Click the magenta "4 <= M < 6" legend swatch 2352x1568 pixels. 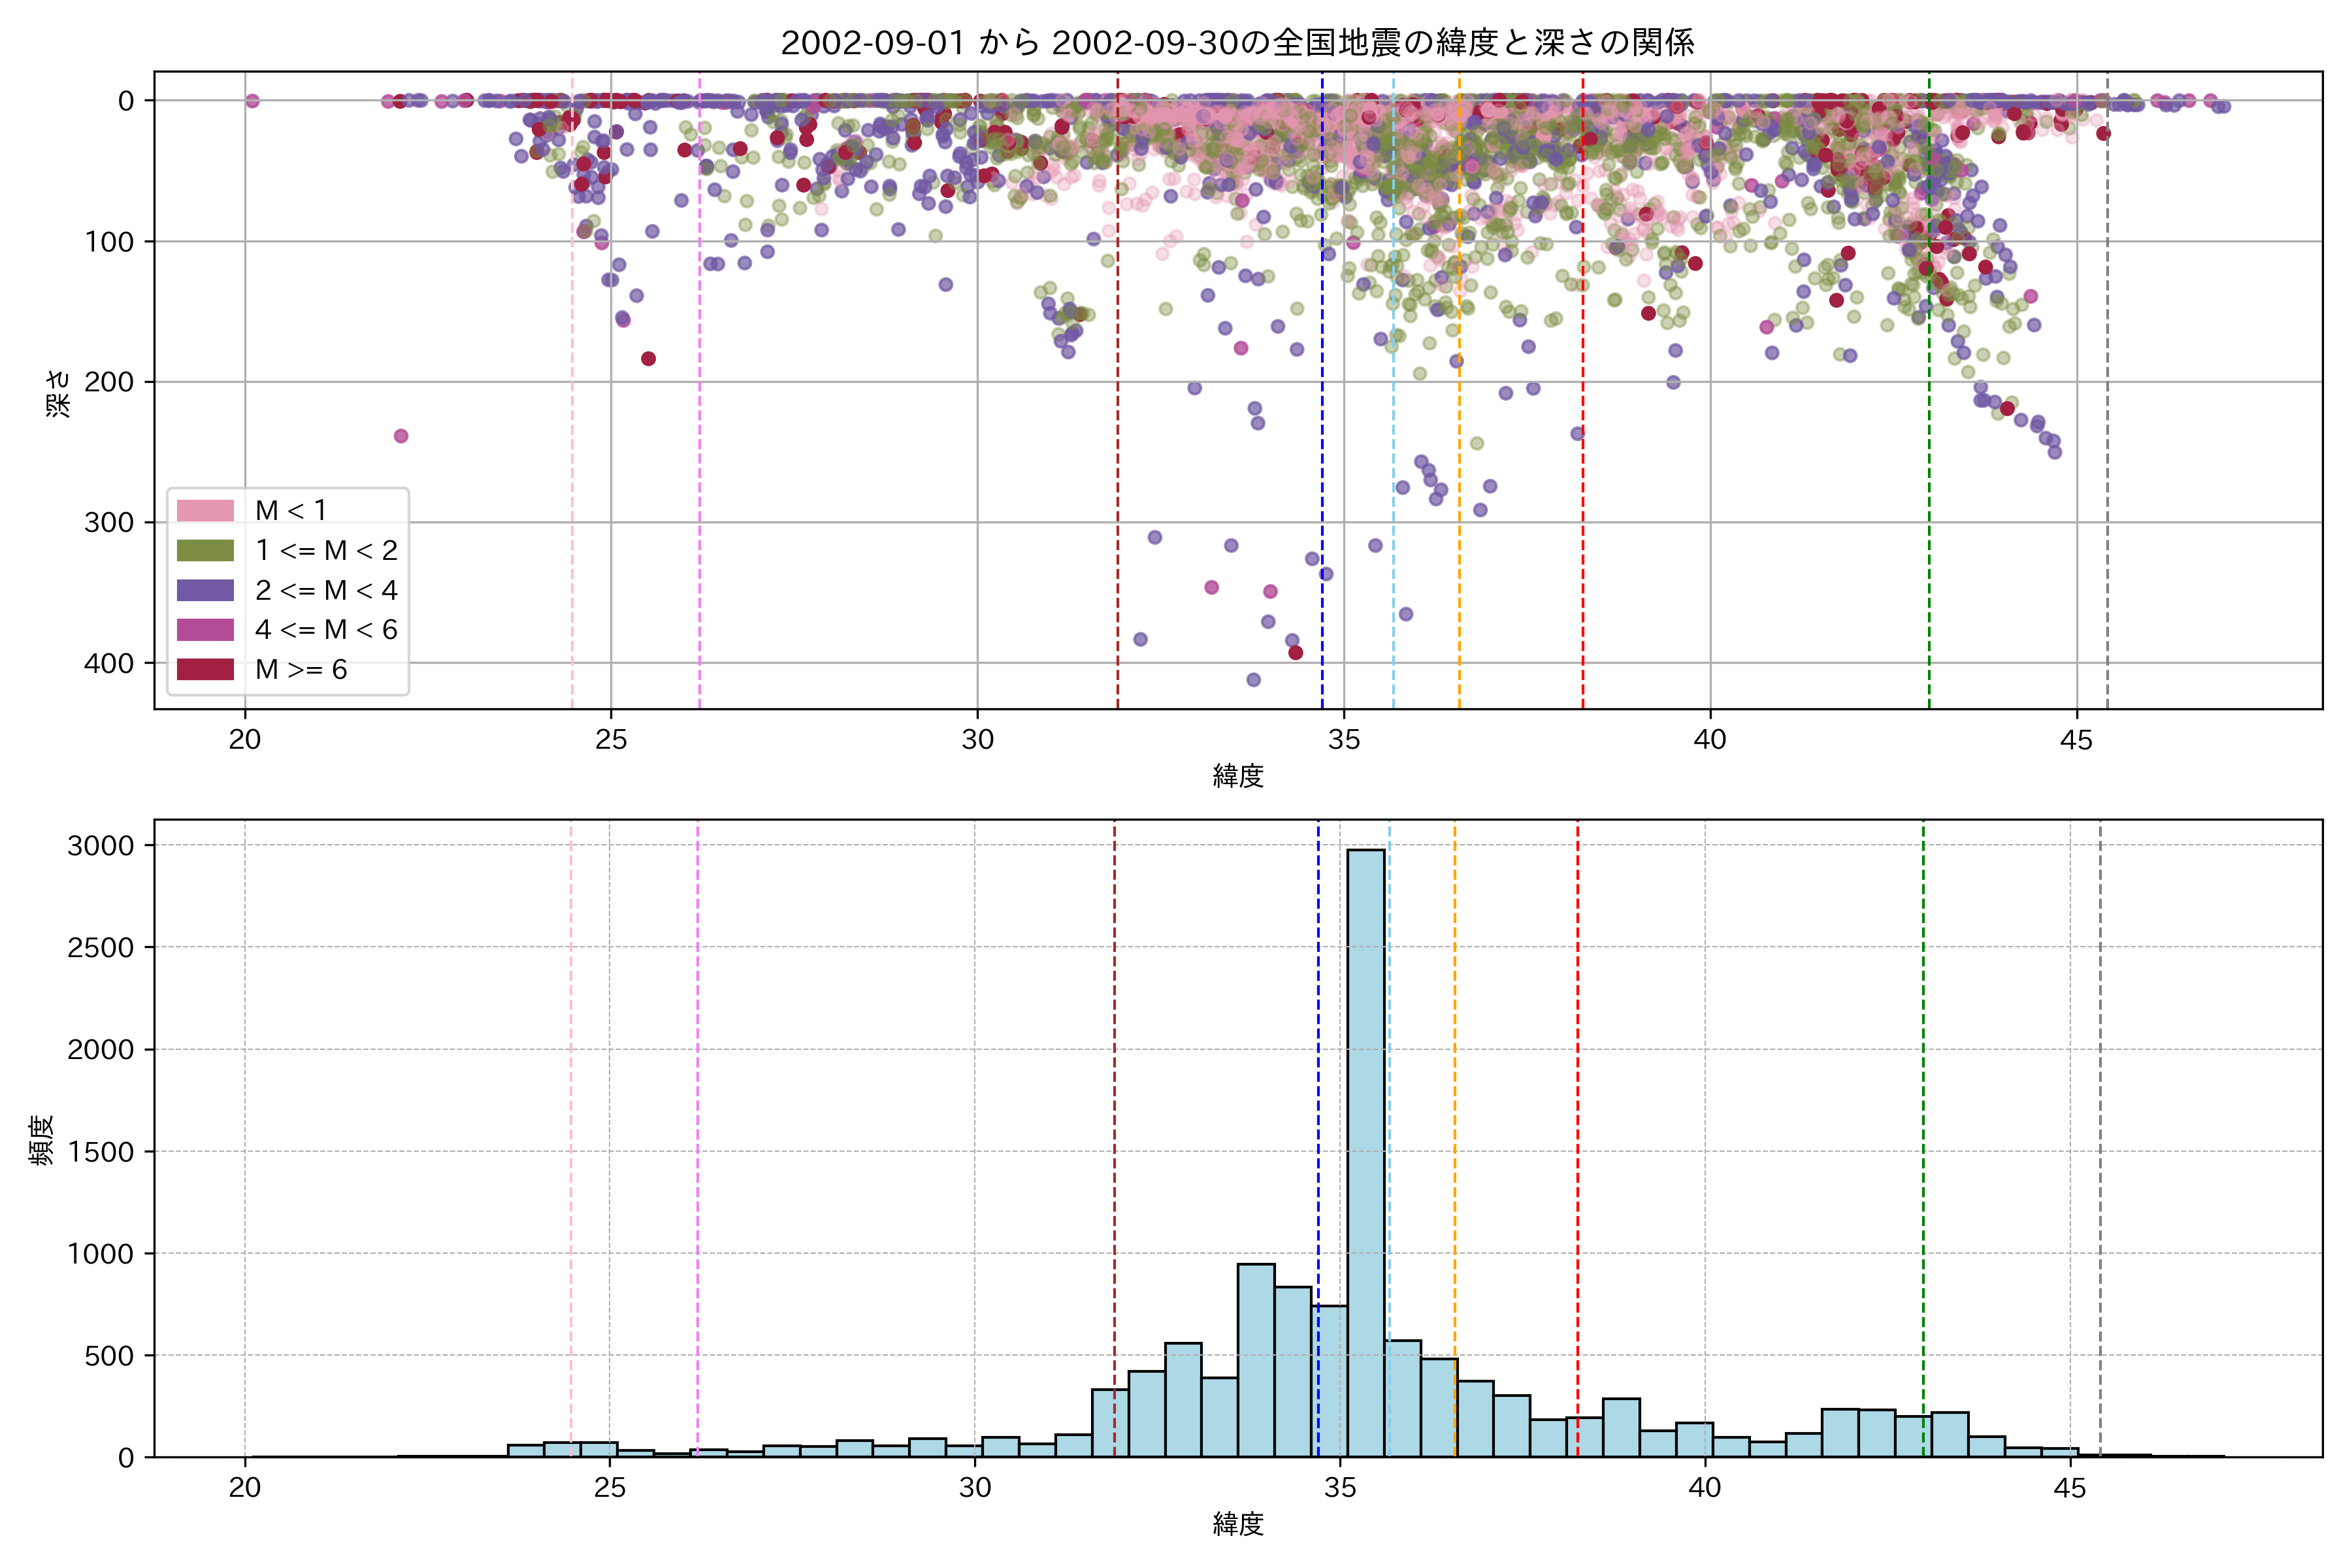pyautogui.click(x=205, y=630)
